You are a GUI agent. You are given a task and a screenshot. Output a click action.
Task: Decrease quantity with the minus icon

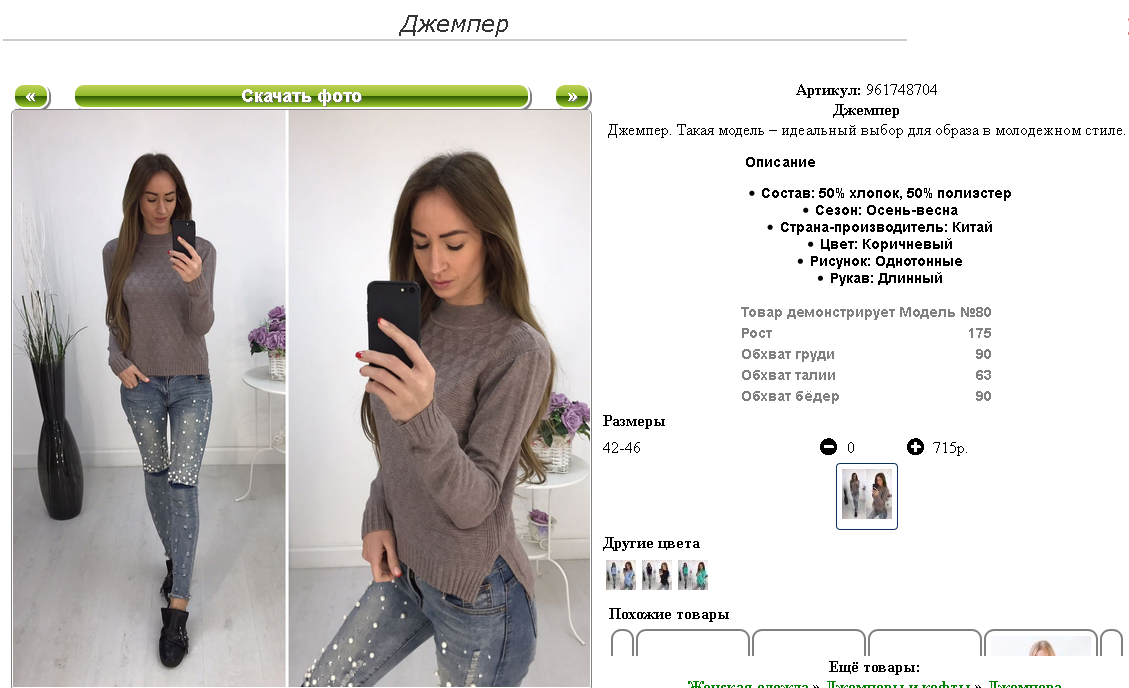pyautogui.click(x=828, y=447)
